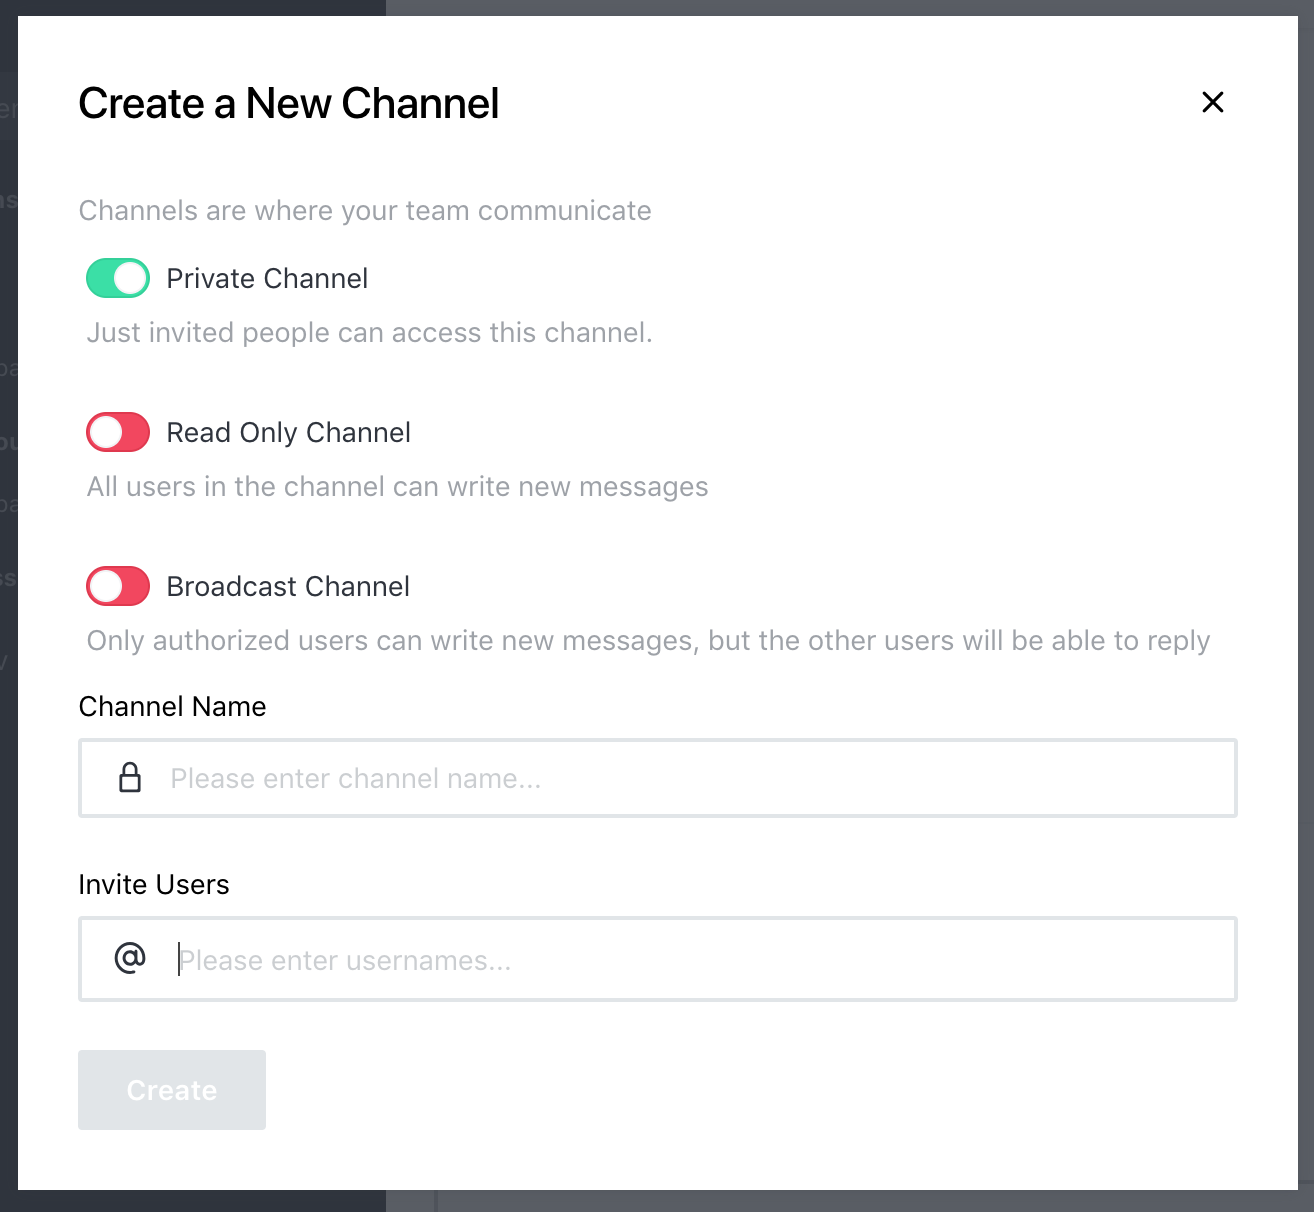
Task: Click the Create a New Channel title
Action: [289, 103]
